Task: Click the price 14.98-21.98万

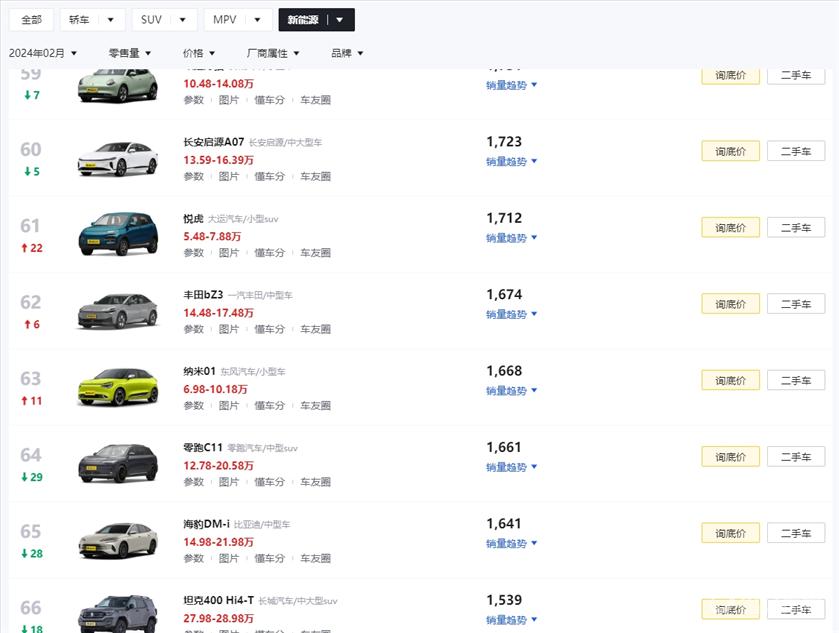Action: tap(218, 542)
